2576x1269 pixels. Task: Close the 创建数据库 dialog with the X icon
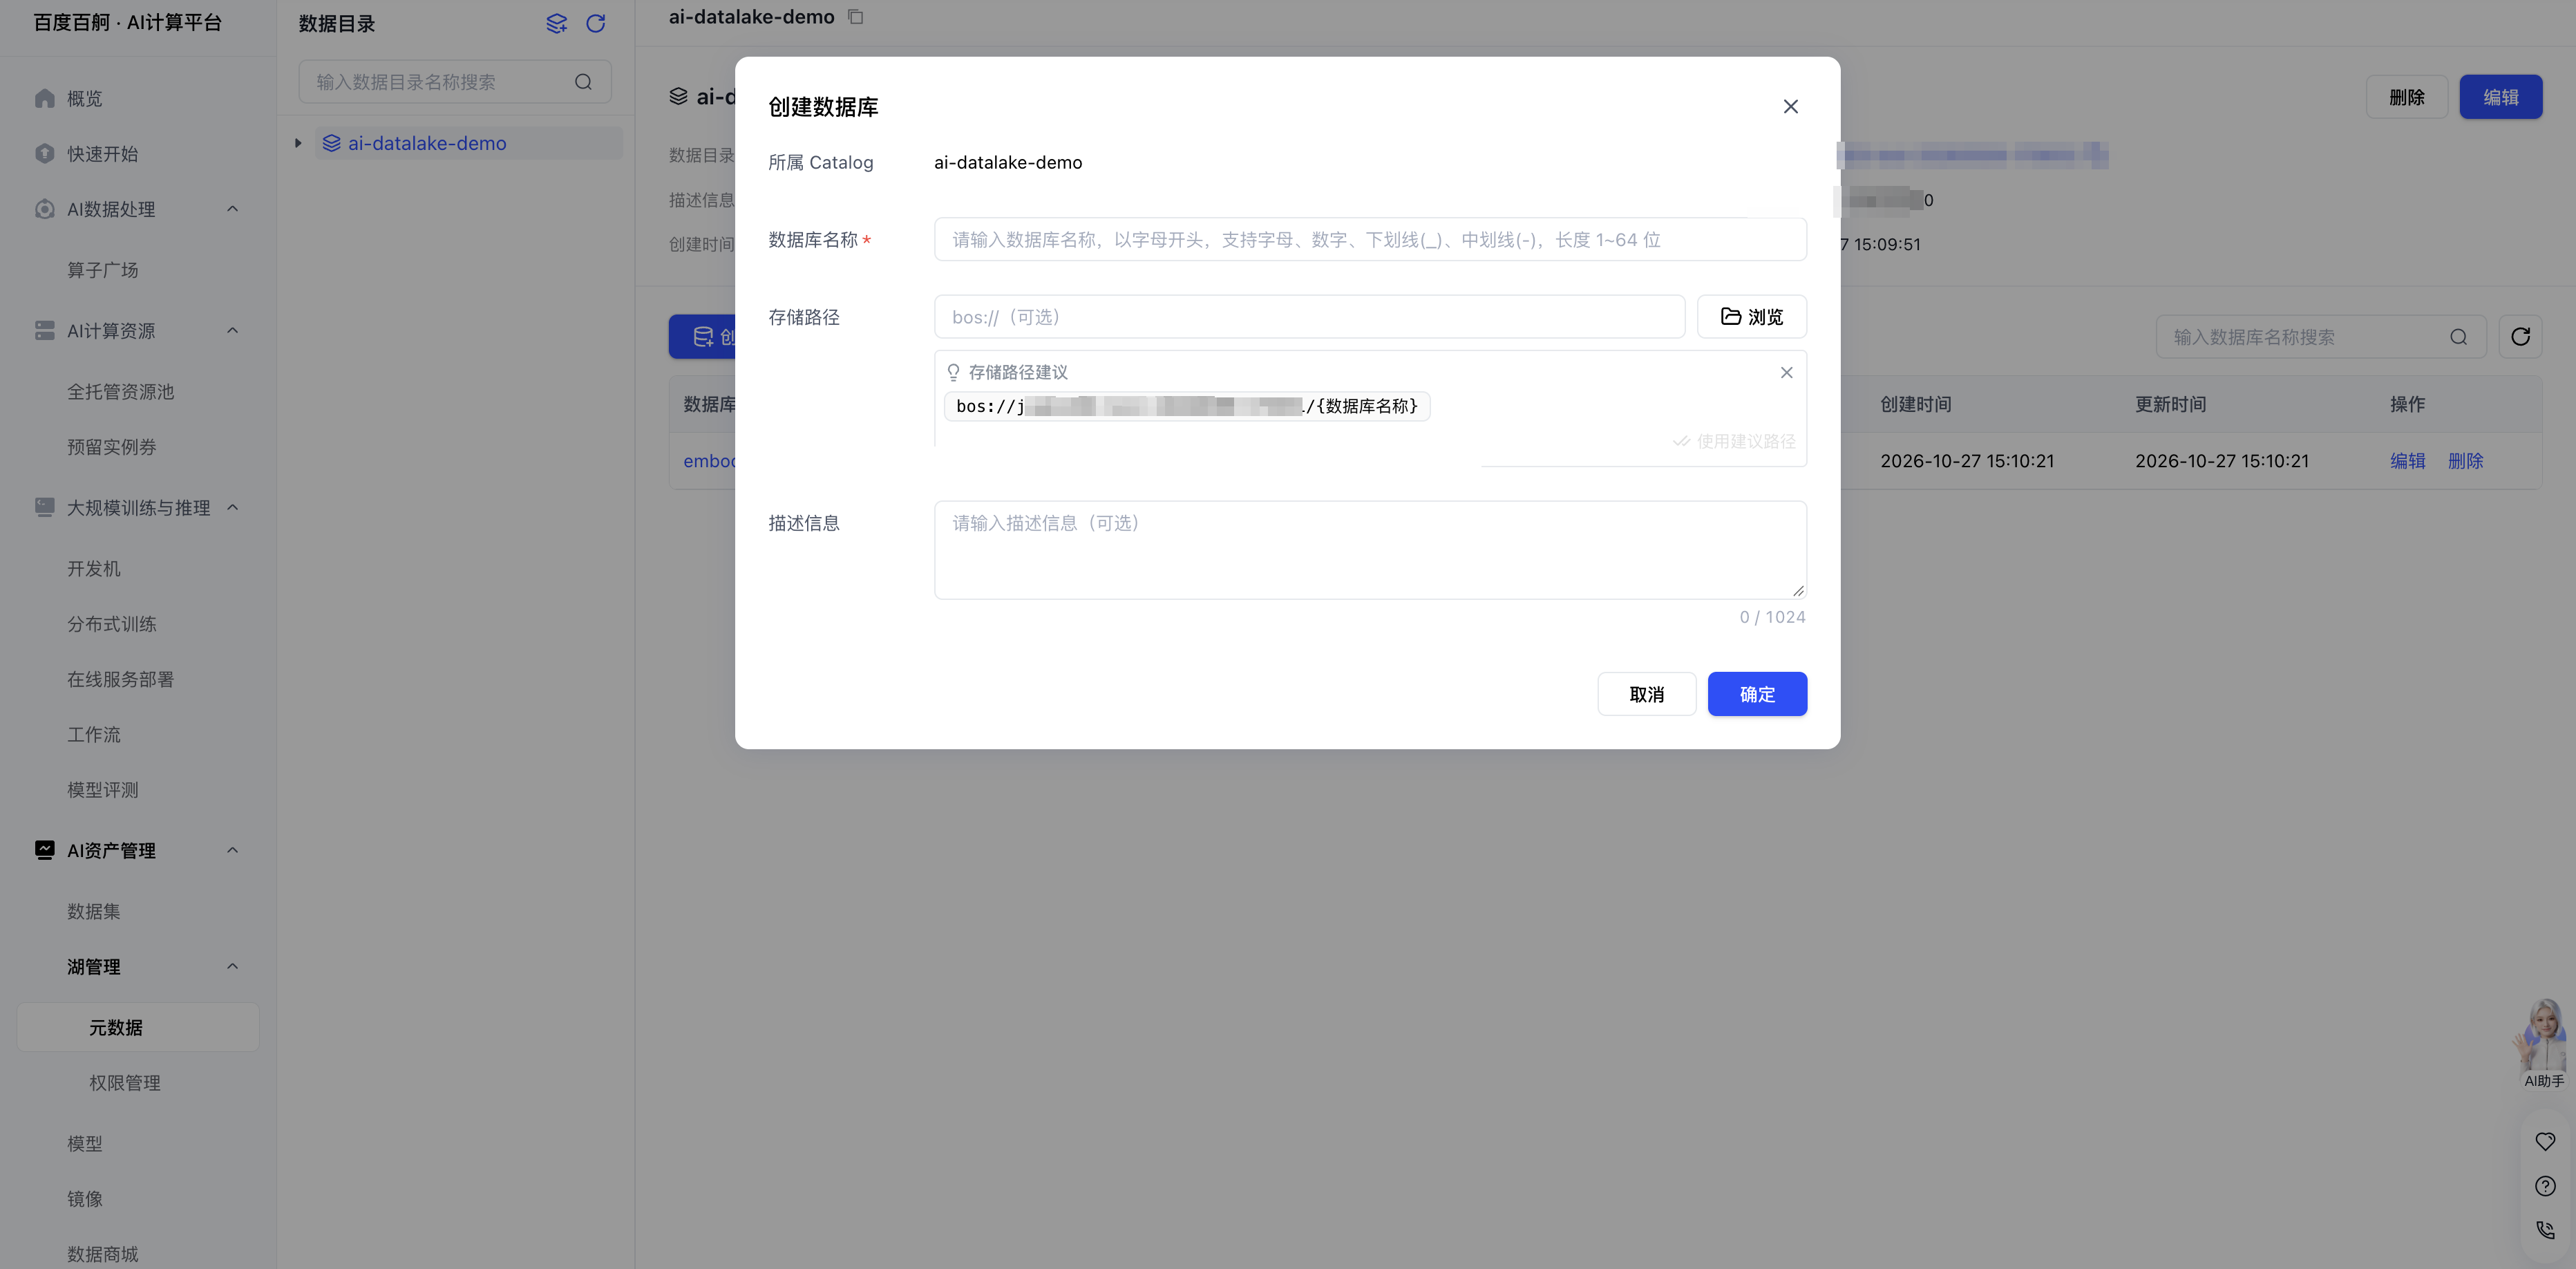(x=1790, y=106)
